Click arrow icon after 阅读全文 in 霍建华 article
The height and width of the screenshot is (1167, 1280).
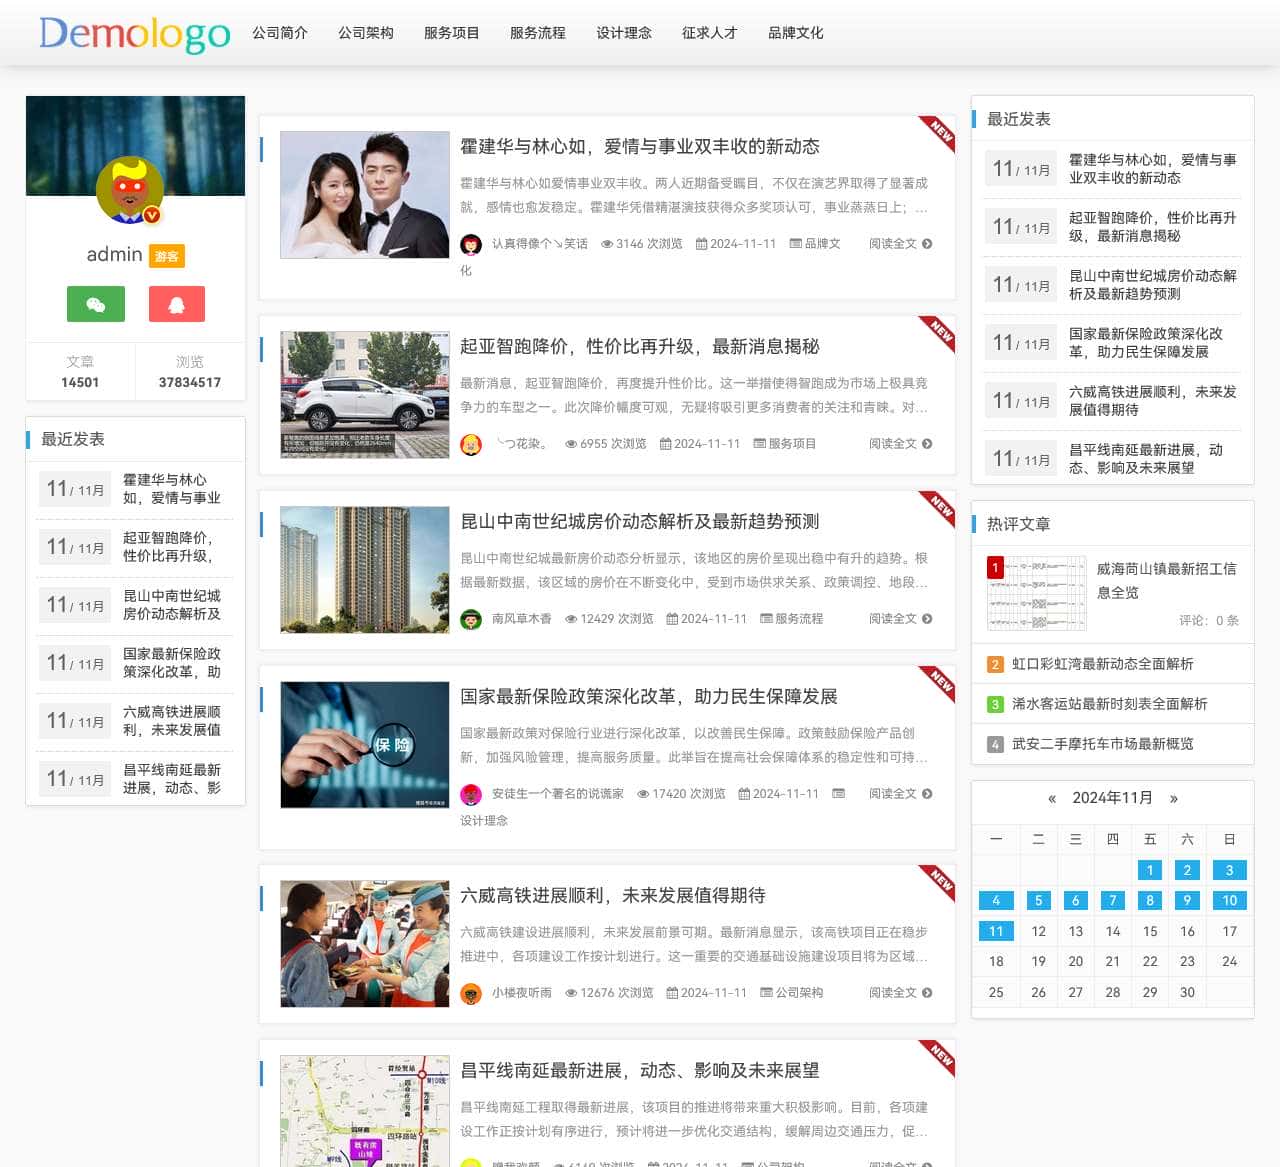927,244
